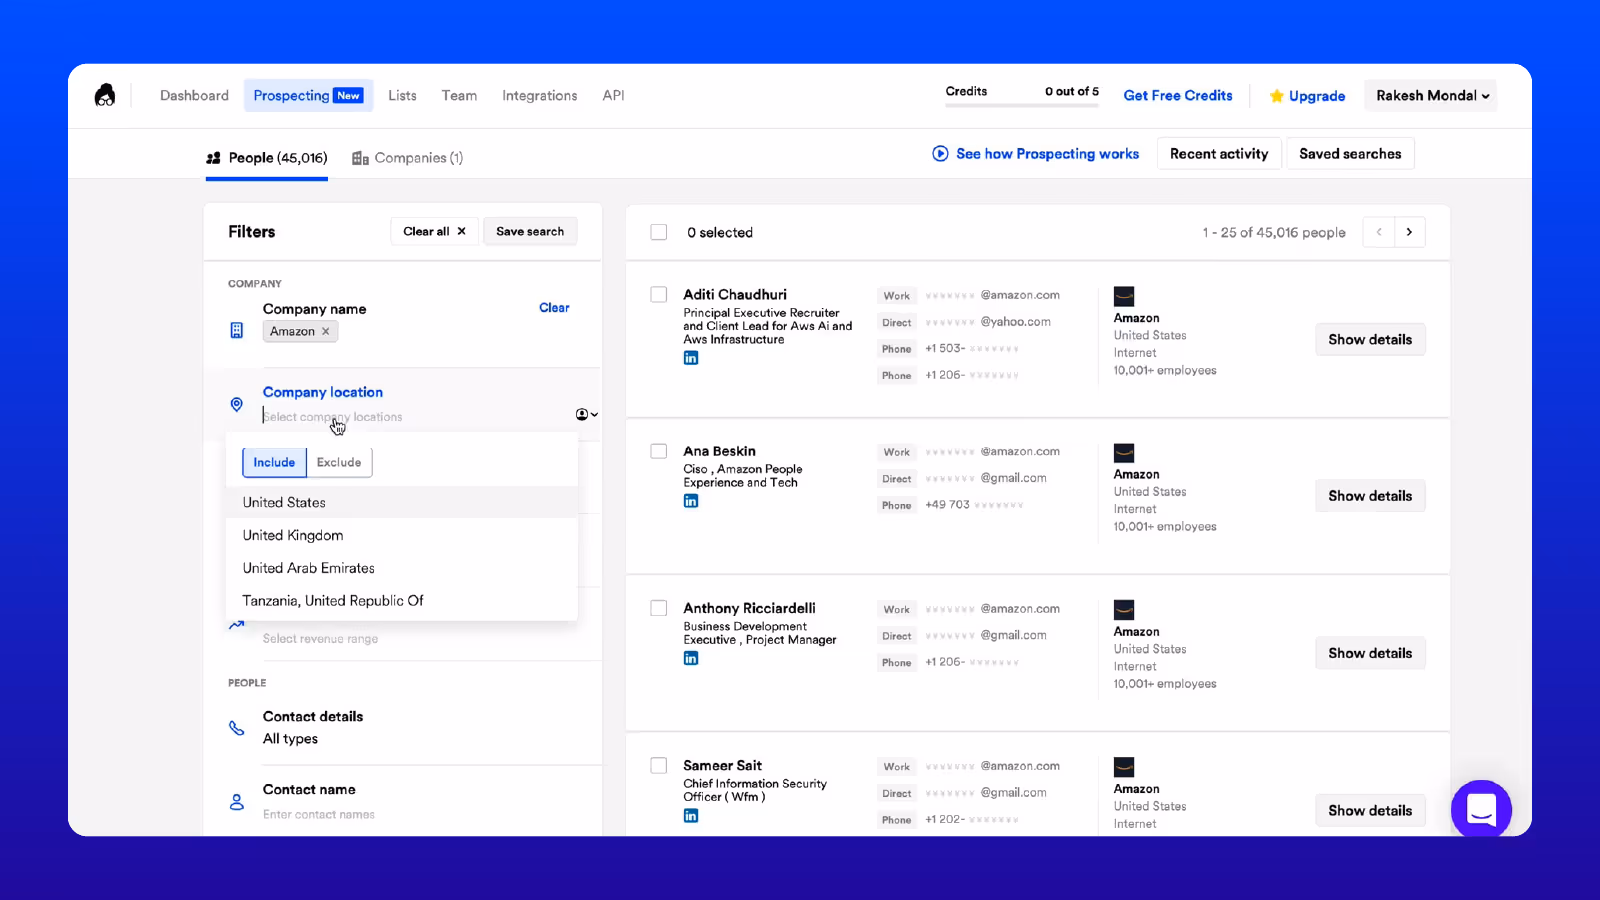Select Anthony Ricciardelli's checkbox
The width and height of the screenshot is (1600, 900).
pyautogui.click(x=659, y=608)
